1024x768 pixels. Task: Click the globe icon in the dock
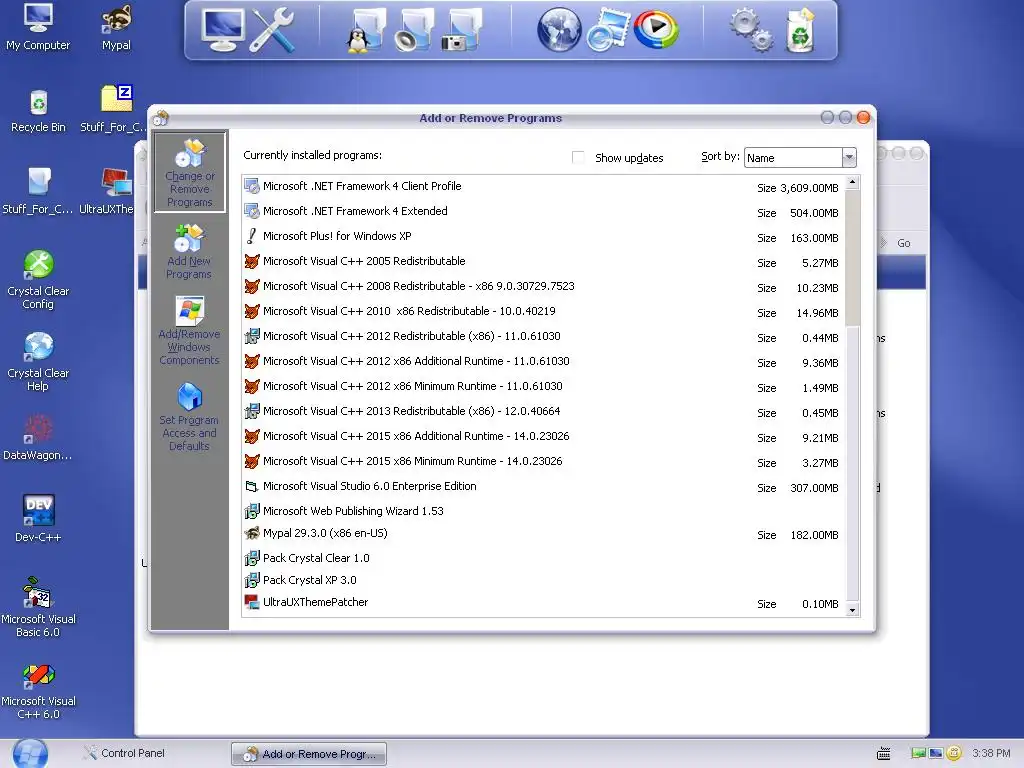[x=559, y=29]
